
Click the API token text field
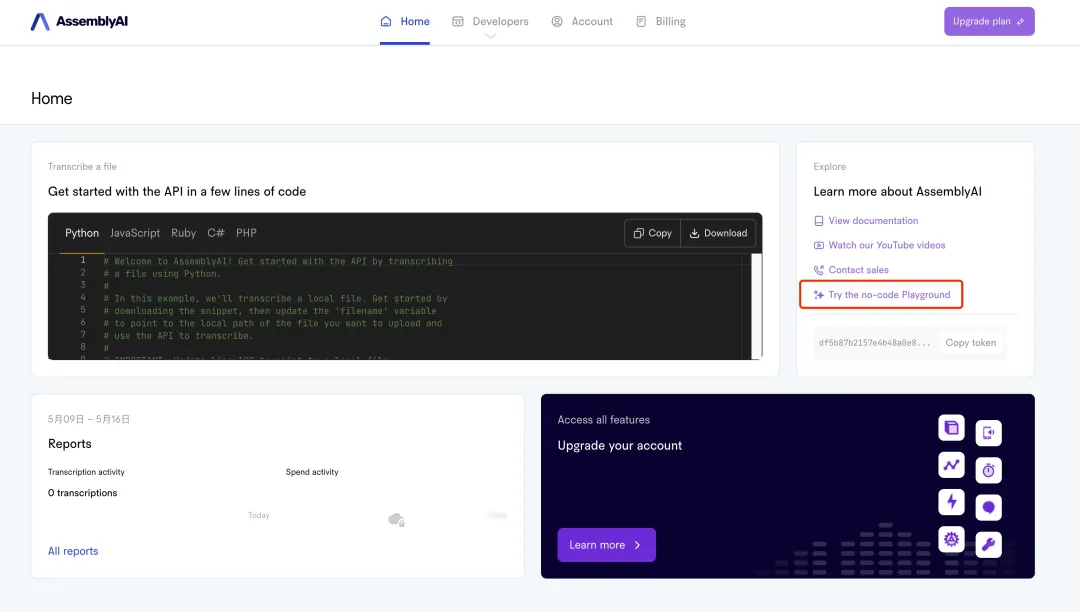point(875,343)
